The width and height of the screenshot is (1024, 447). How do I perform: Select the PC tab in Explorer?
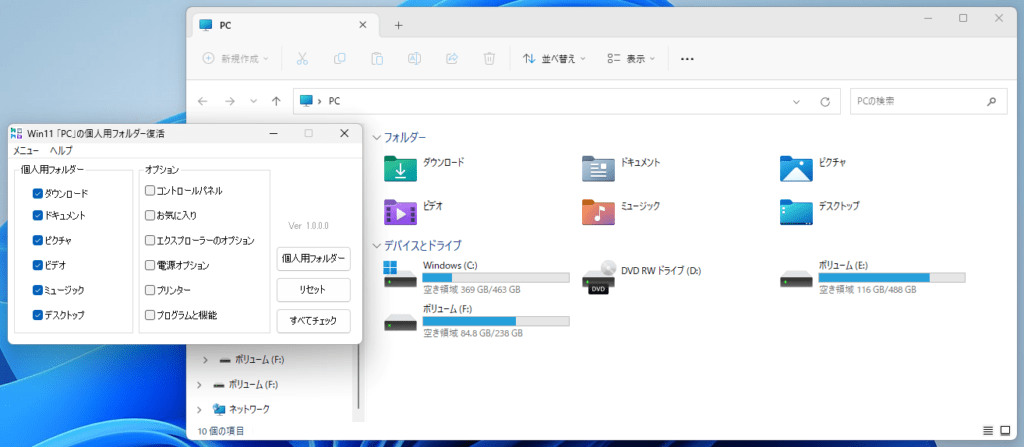point(285,25)
